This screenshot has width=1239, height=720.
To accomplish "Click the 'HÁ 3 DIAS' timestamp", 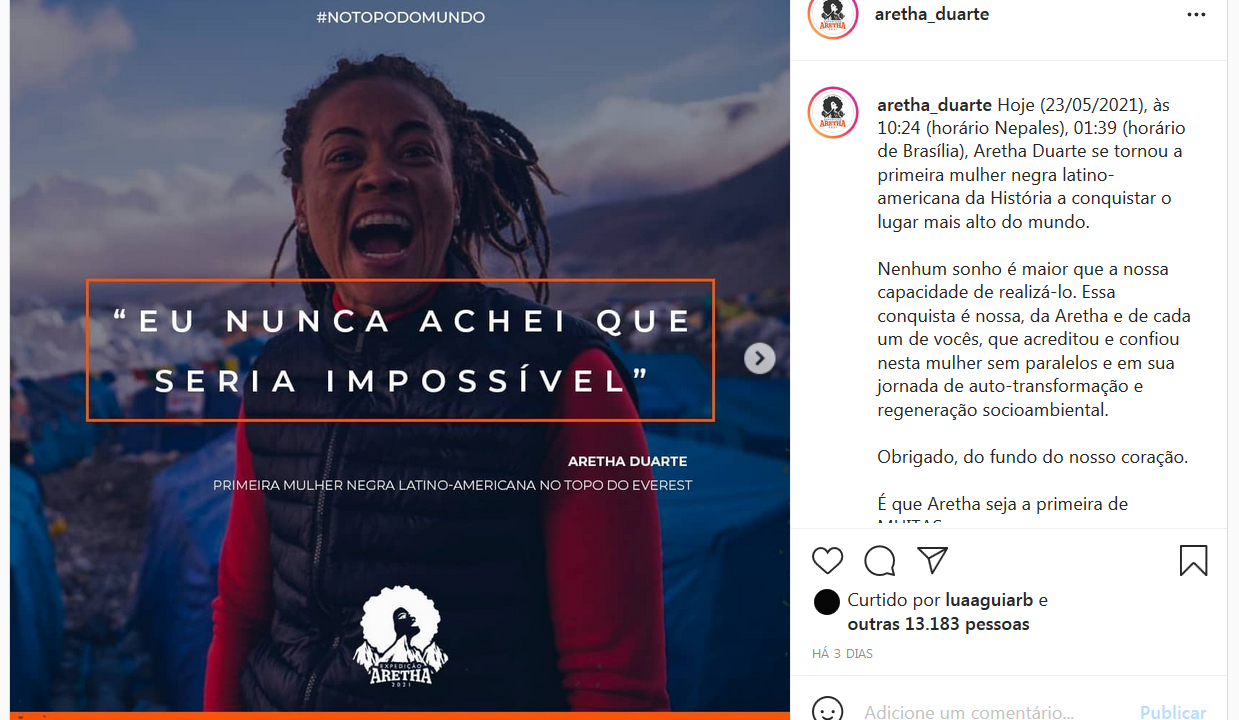I will click(x=842, y=654).
